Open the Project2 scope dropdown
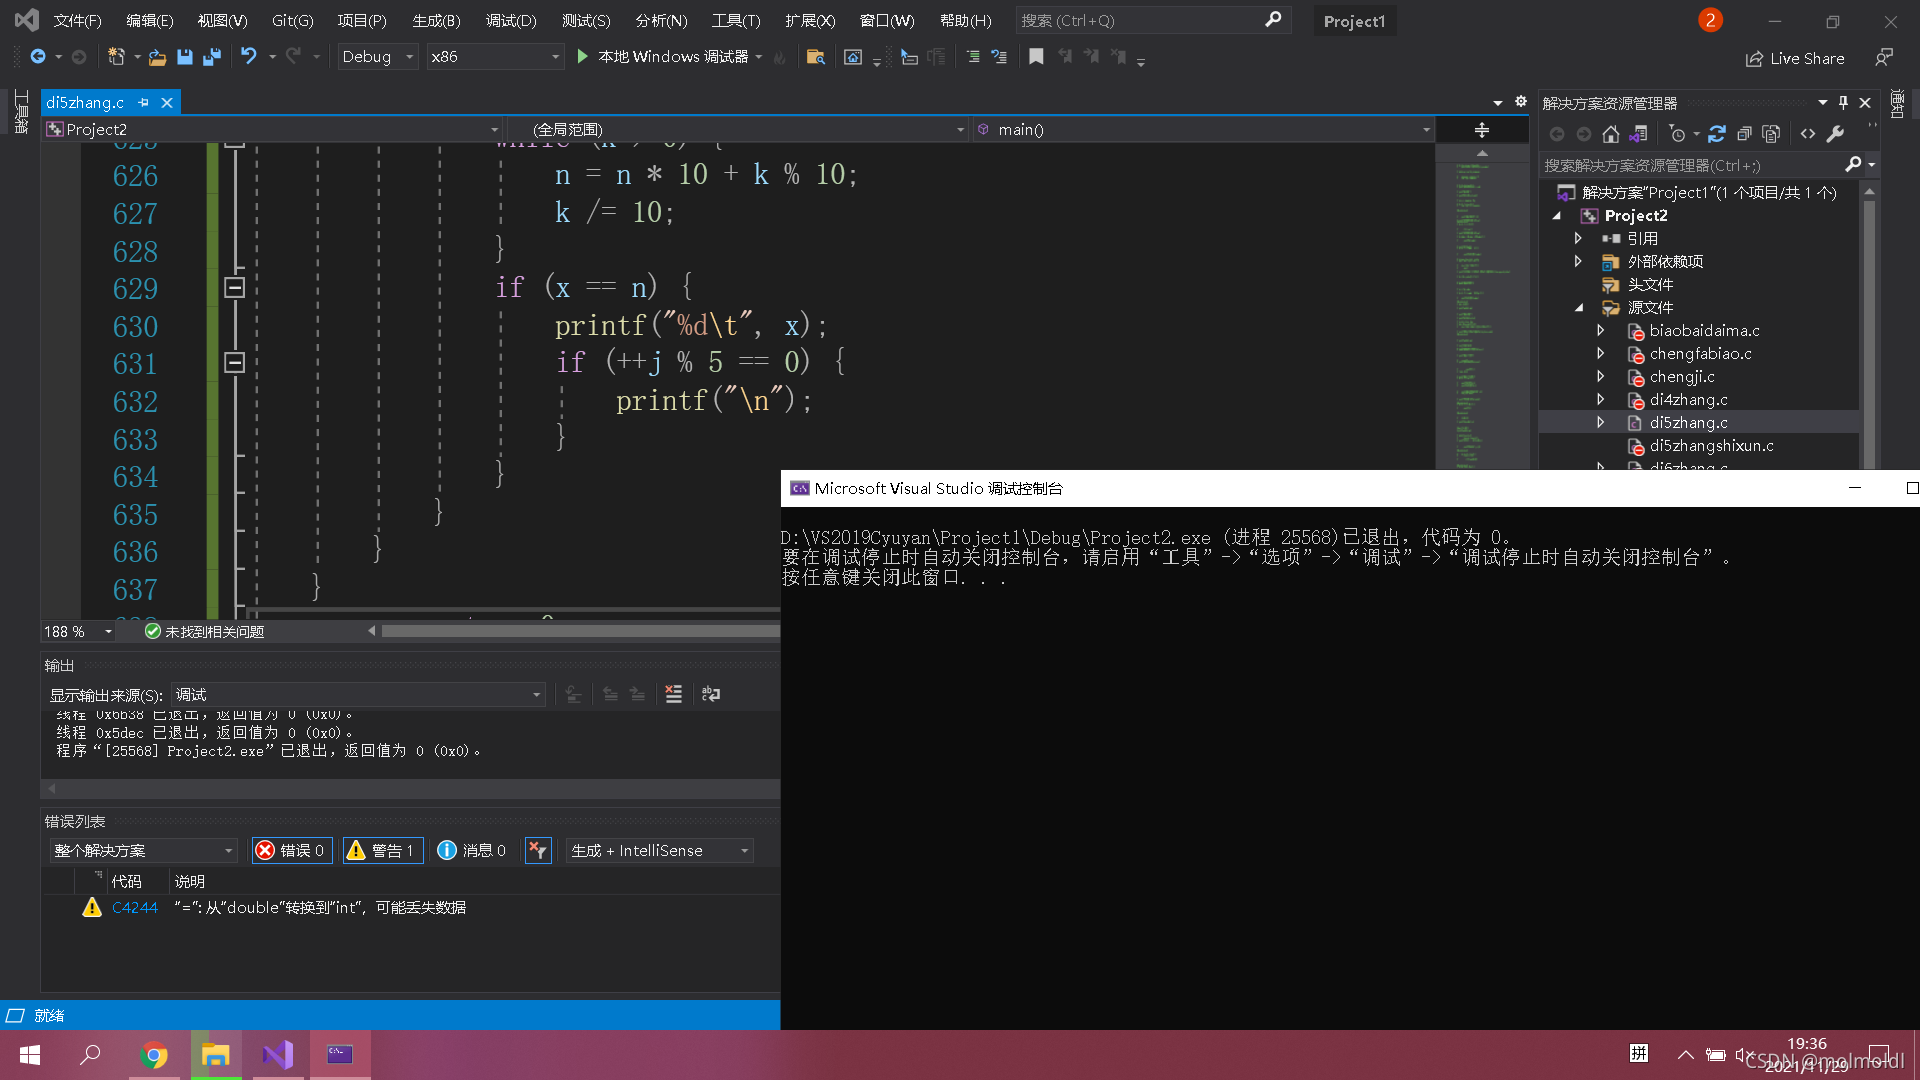This screenshot has width=1920, height=1080. 273,129
